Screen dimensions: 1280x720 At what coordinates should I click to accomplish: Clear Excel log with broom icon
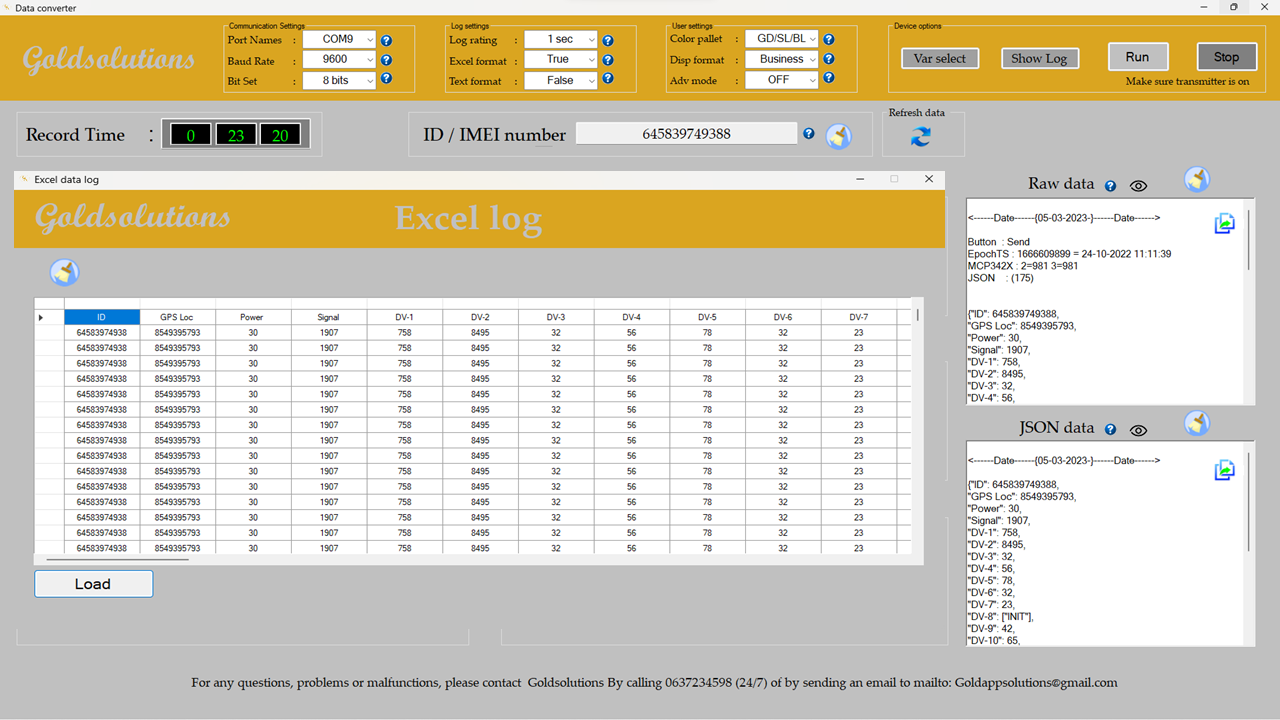pyautogui.click(x=65, y=272)
